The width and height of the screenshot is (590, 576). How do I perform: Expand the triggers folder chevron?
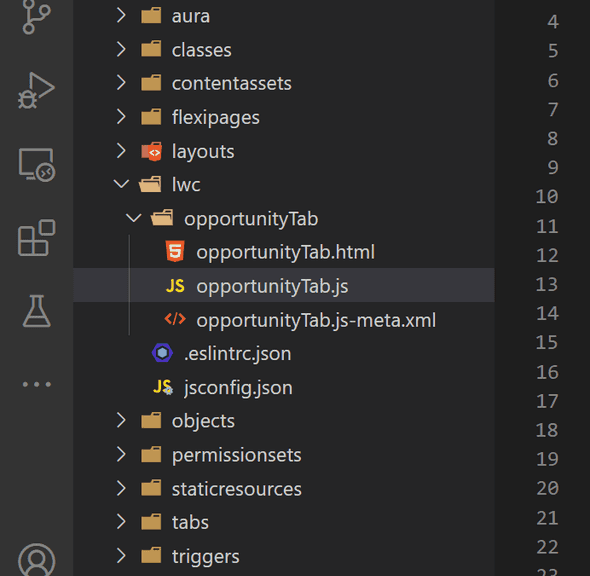(121, 555)
